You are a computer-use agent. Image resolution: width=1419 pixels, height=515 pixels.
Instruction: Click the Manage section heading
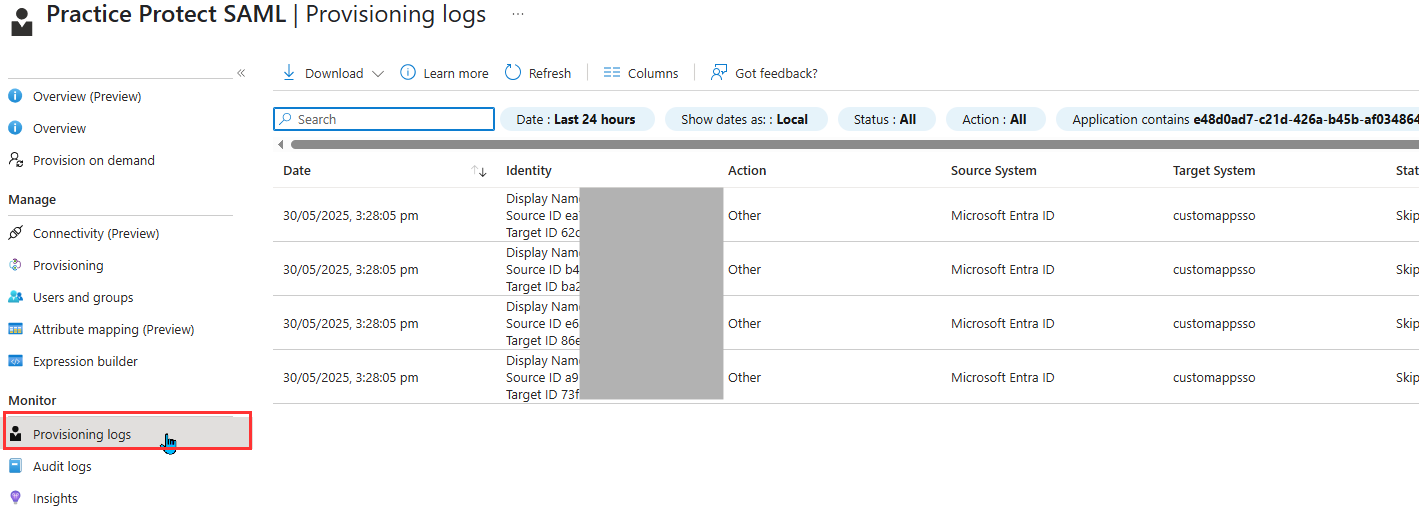32,200
